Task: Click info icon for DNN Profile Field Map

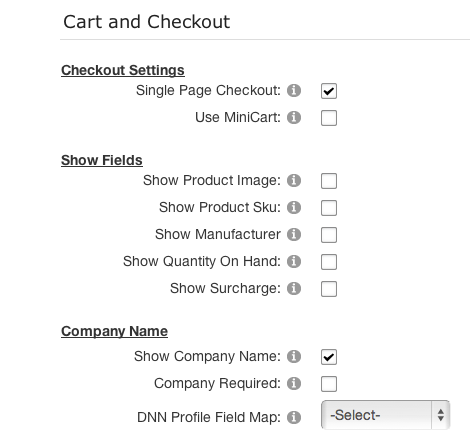Action: (x=294, y=417)
